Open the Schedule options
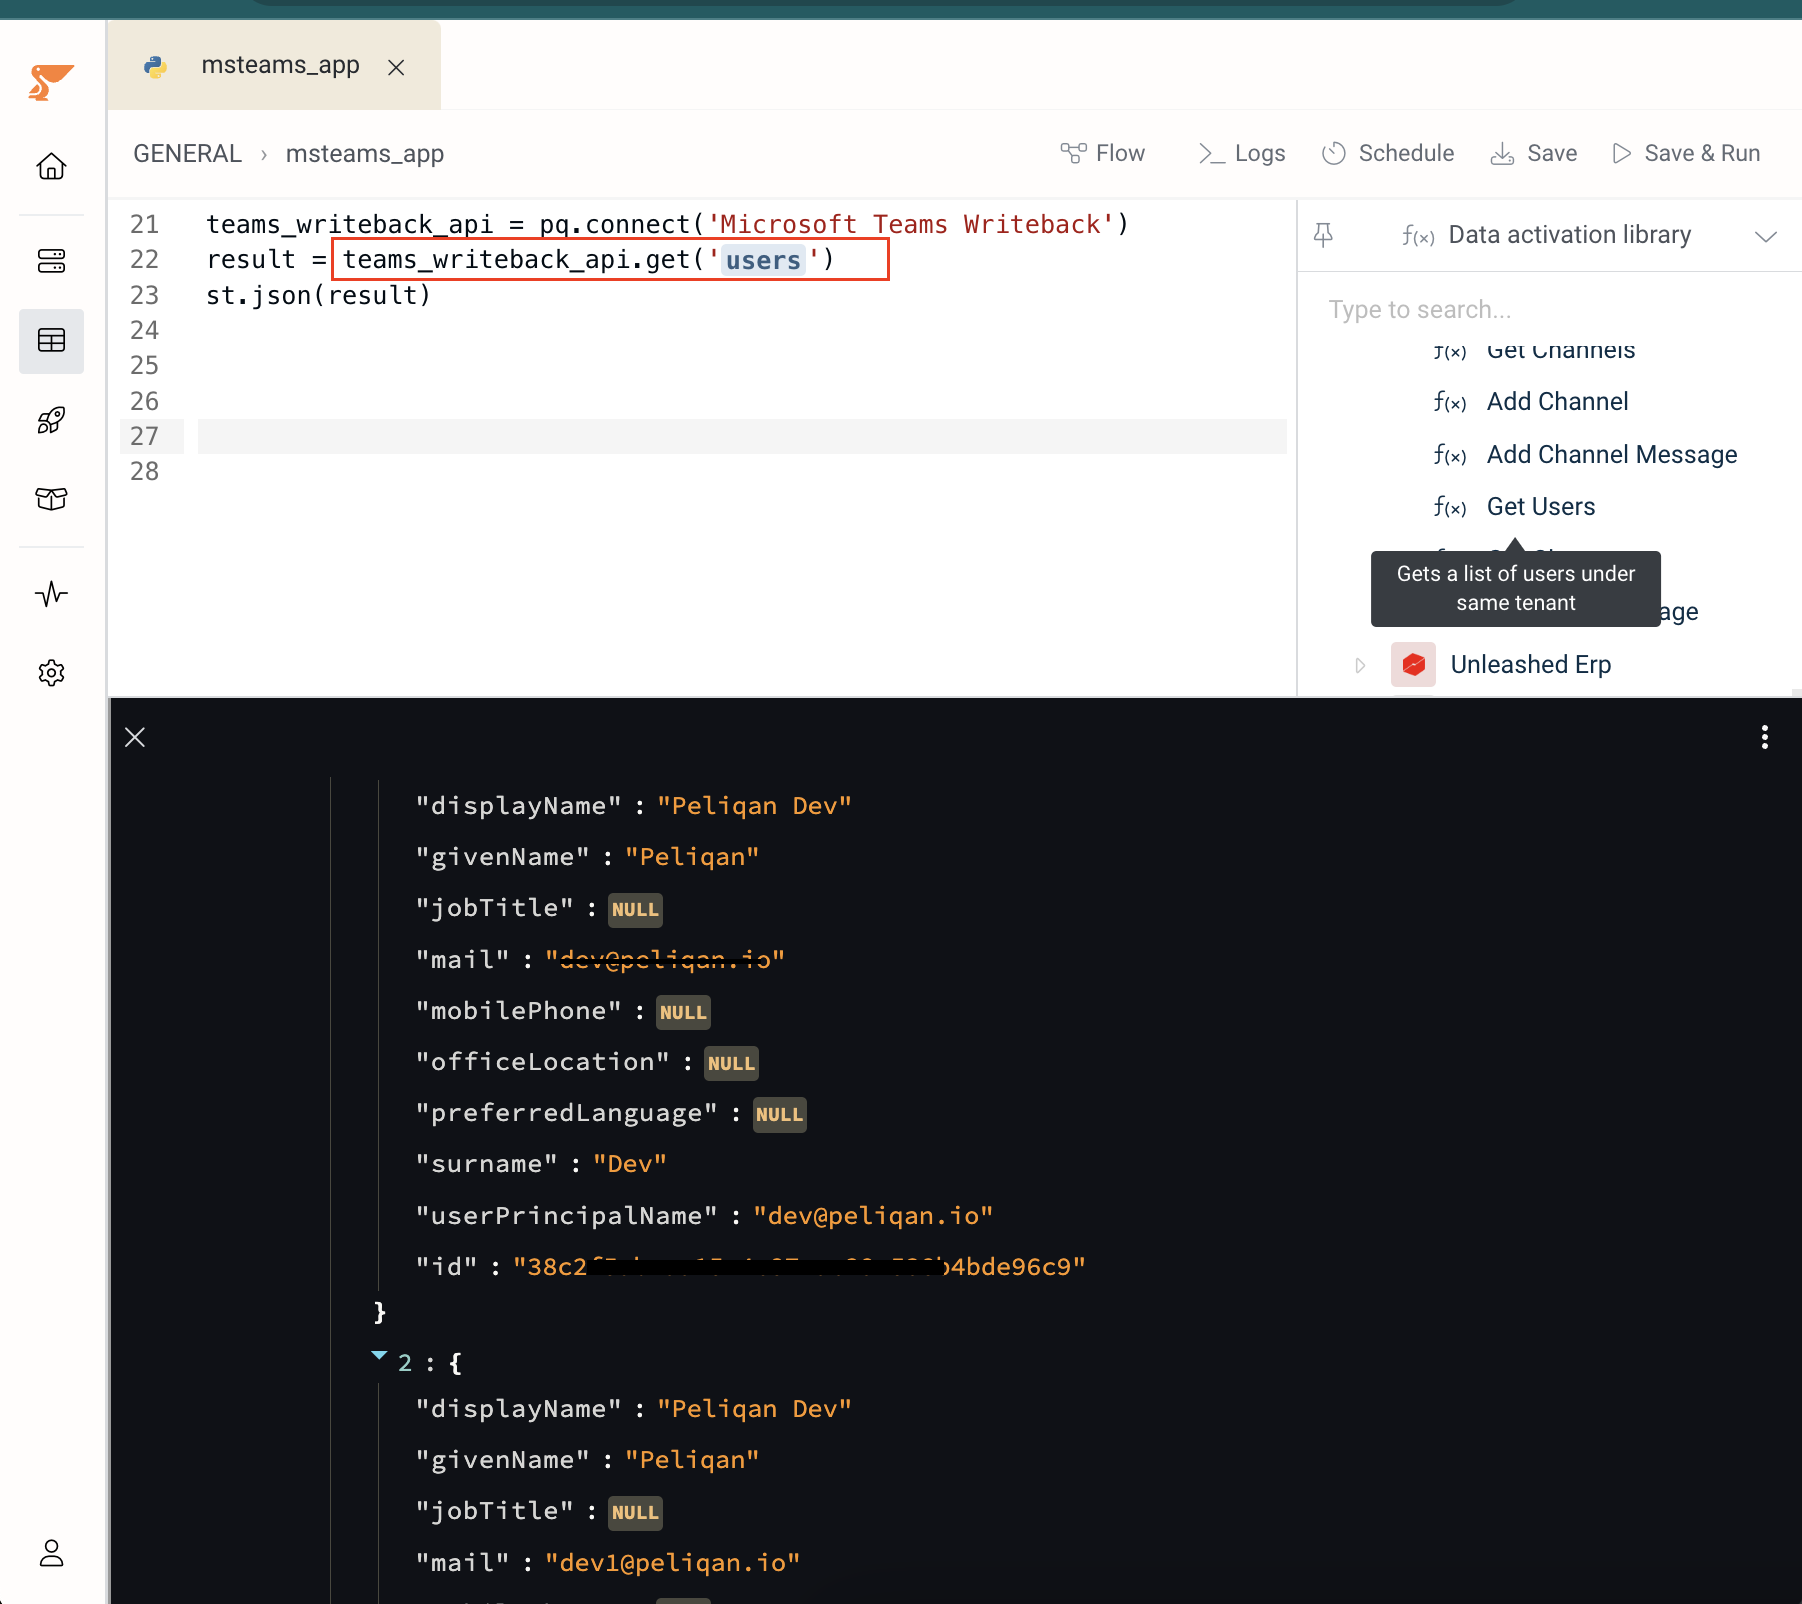The height and width of the screenshot is (1604, 1802). (x=1388, y=153)
